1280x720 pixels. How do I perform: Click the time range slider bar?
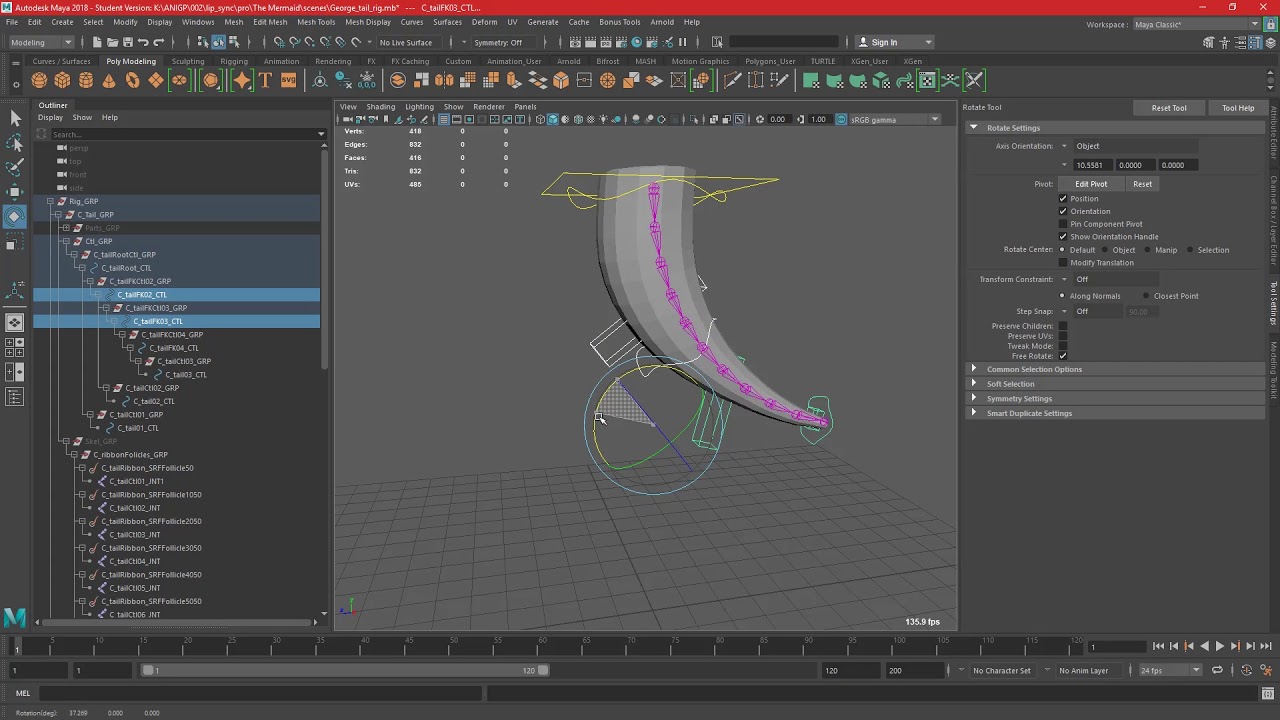[x=346, y=670]
